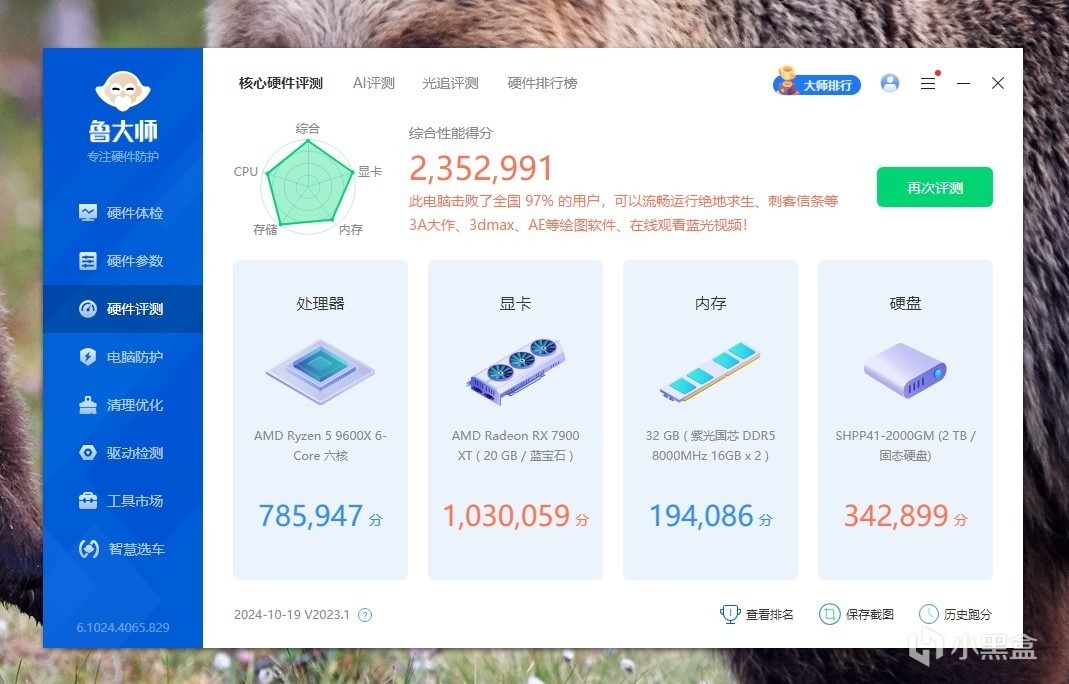Click 查看排名 link

[770, 614]
